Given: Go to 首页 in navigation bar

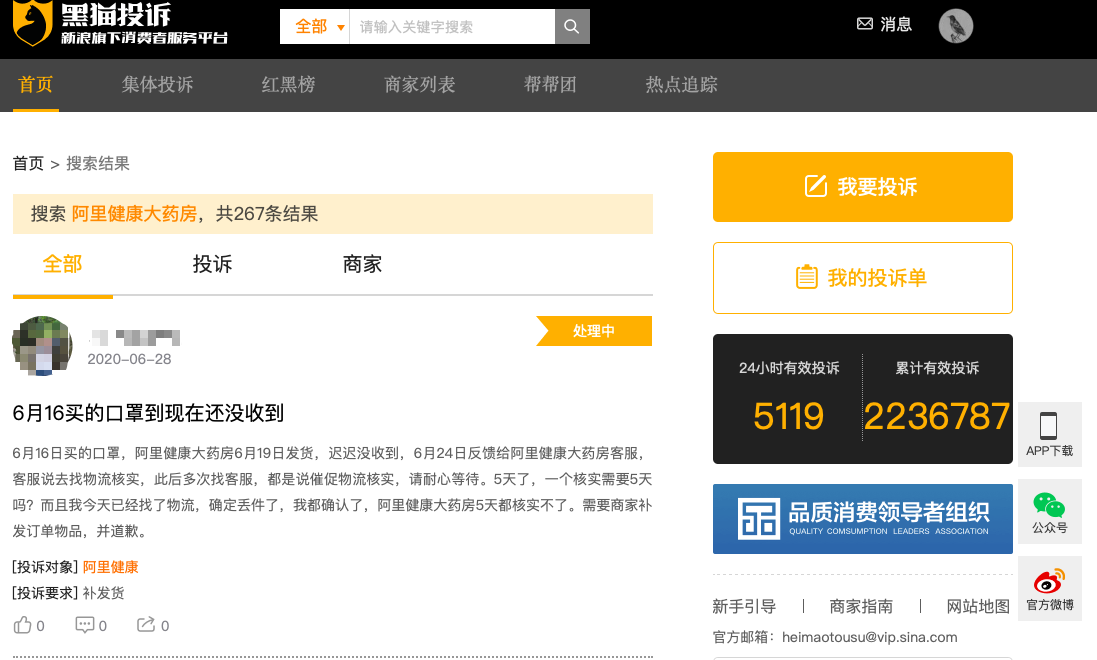Looking at the screenshot, I should click(36, 85).
